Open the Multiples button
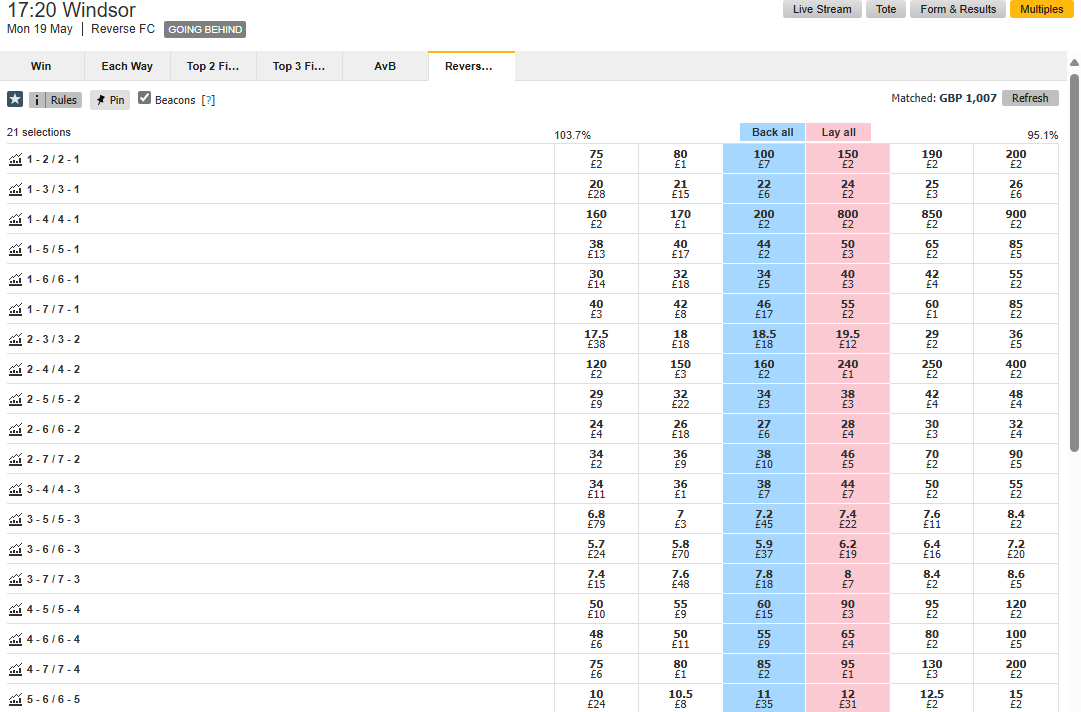This screenshot has width=1081, height=712. (x=1042, y=9)
